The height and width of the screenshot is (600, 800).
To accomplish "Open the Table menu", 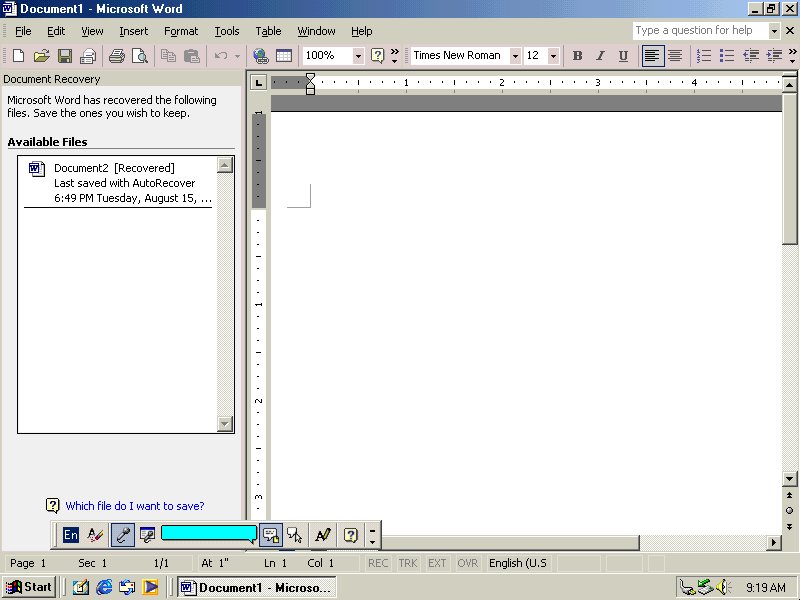I will (x=268, y=31).
